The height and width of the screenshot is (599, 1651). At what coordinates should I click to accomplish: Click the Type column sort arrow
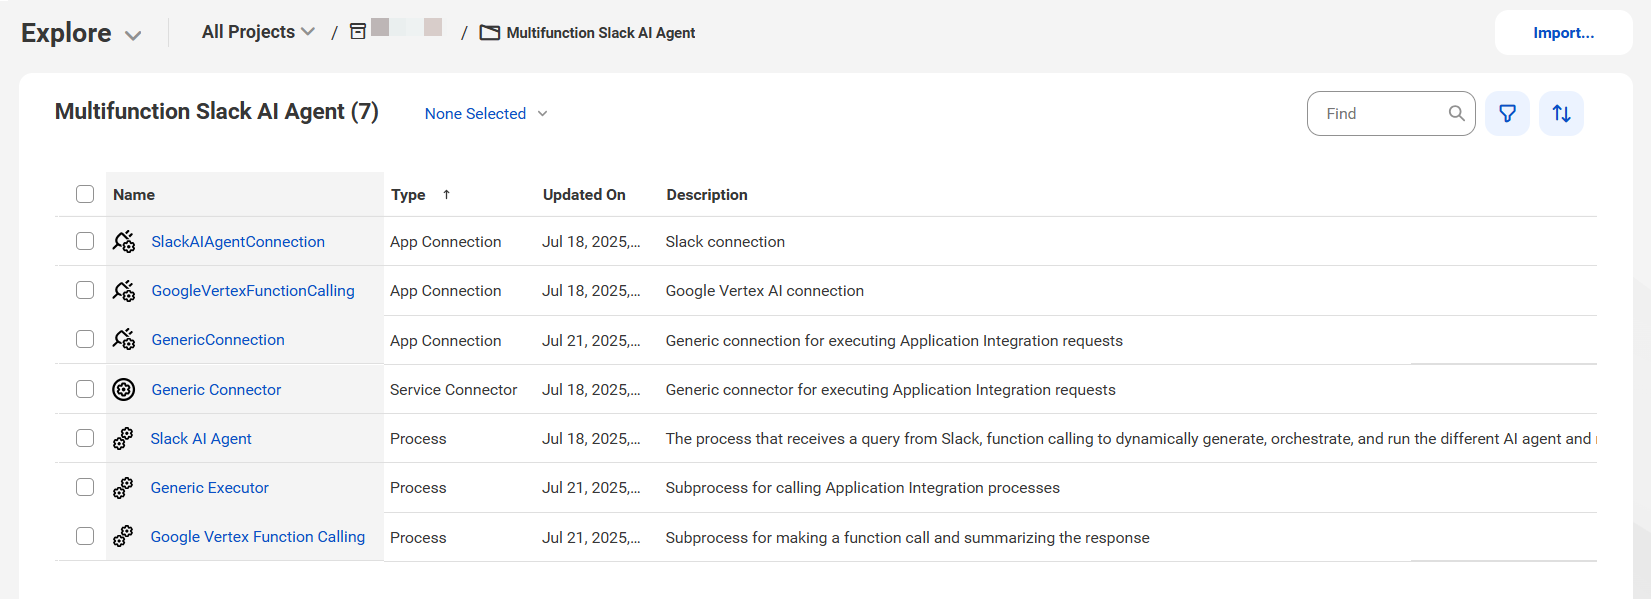(446, 194)
